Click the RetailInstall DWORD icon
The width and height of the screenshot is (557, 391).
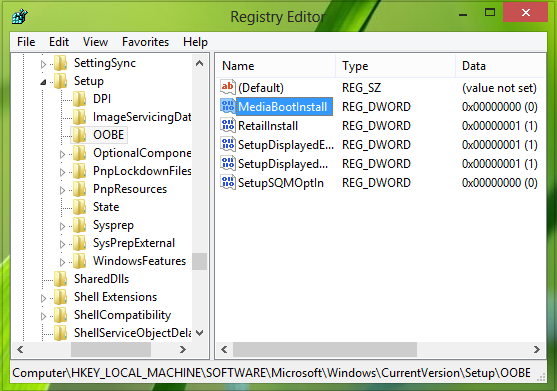click(228, 125)
